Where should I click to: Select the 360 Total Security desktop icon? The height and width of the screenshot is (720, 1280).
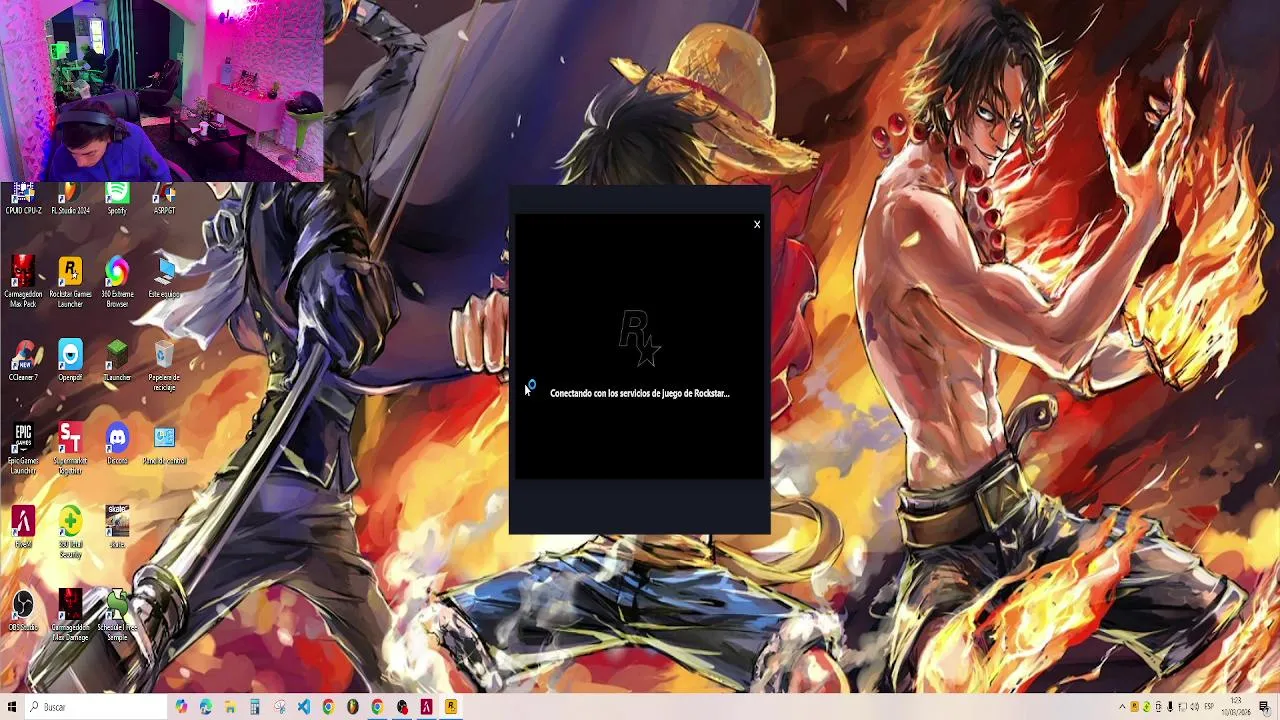(70, 532)
